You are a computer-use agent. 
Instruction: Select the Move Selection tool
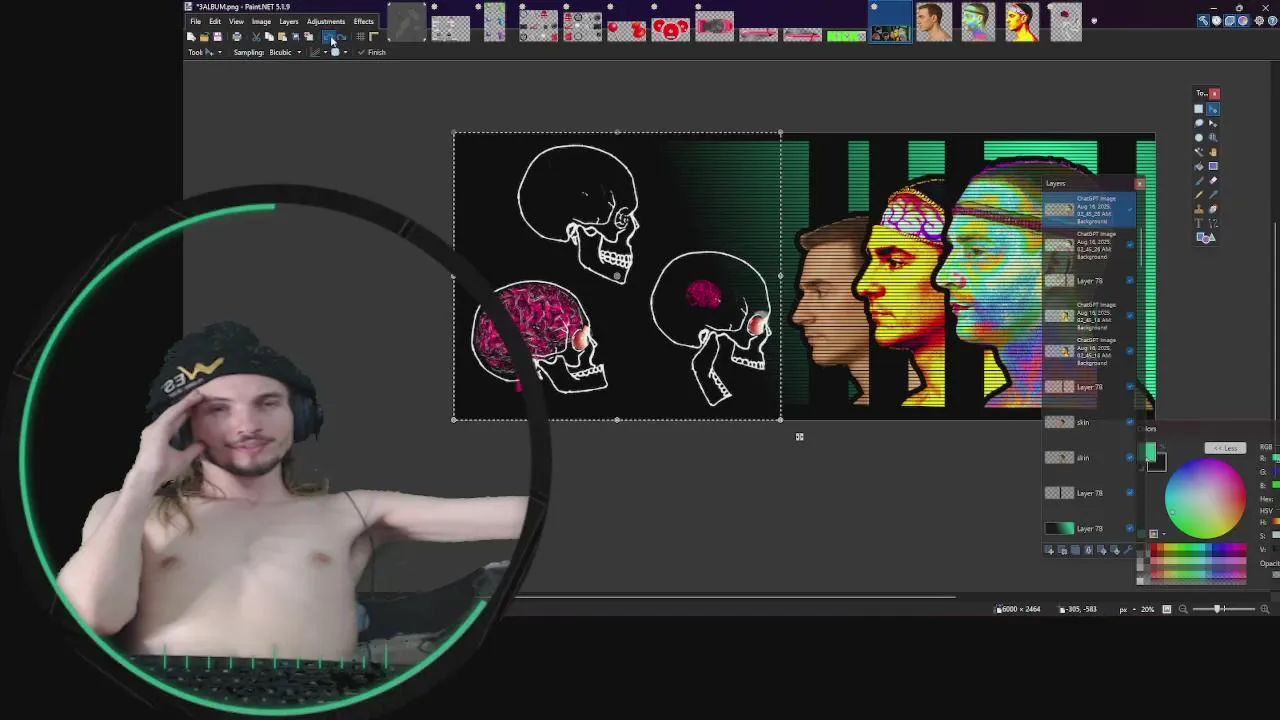pyautogui.click(x=1213, y=123)
